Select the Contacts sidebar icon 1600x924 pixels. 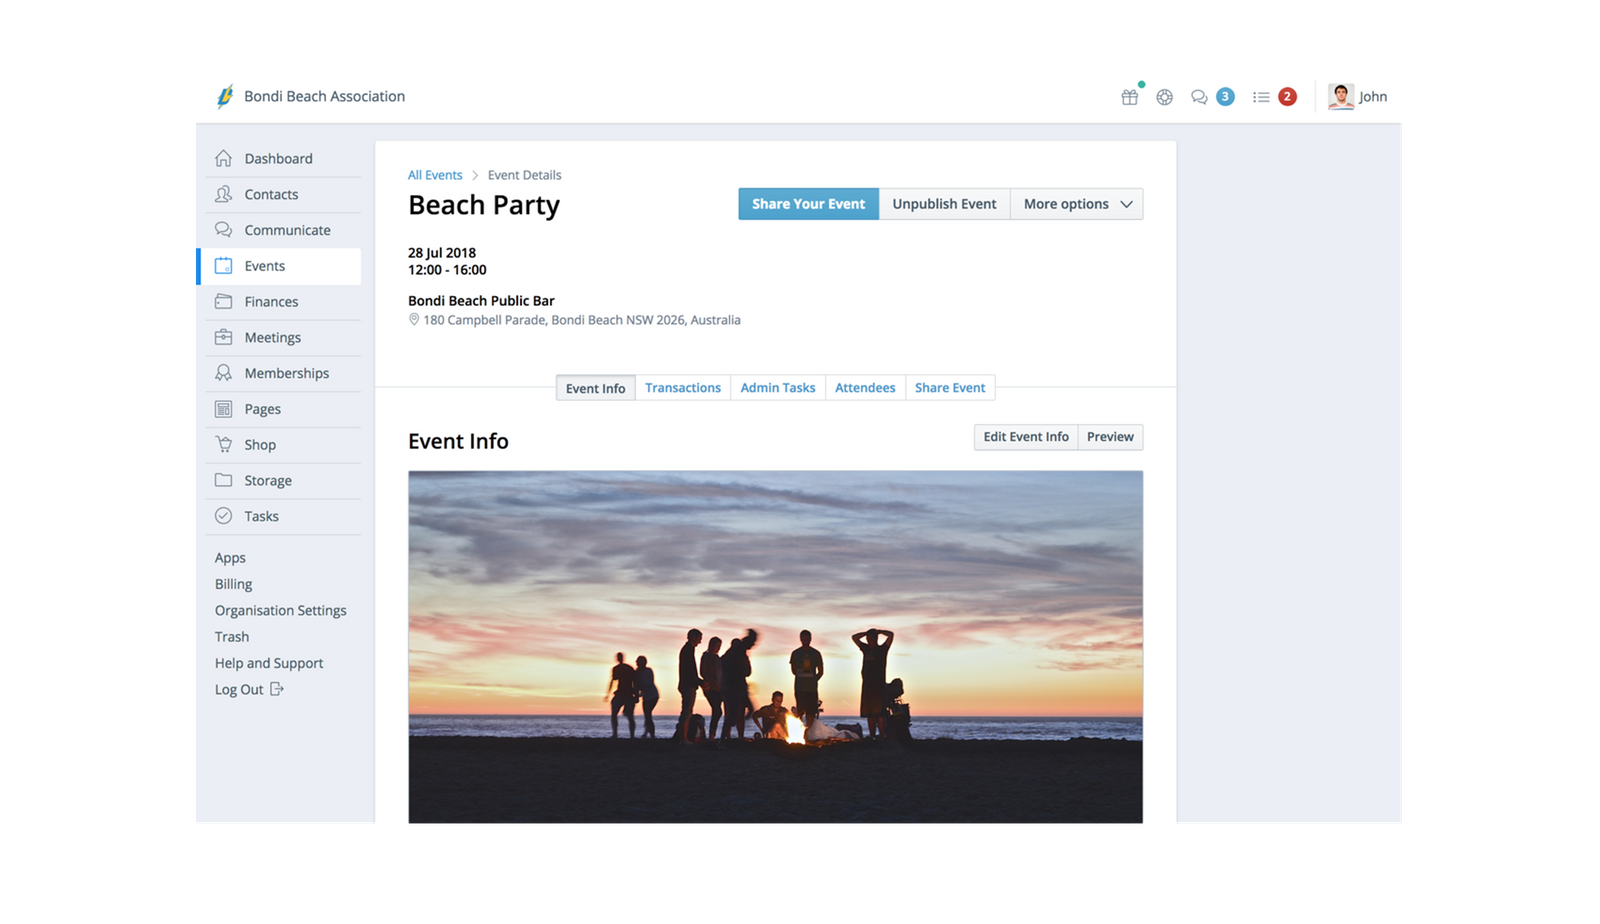[224, 194]
